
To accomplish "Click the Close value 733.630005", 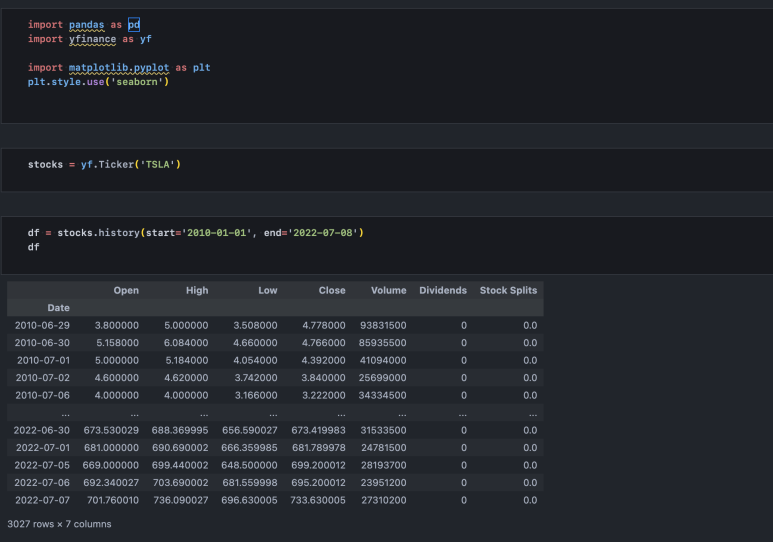I will tap(318, 501).
